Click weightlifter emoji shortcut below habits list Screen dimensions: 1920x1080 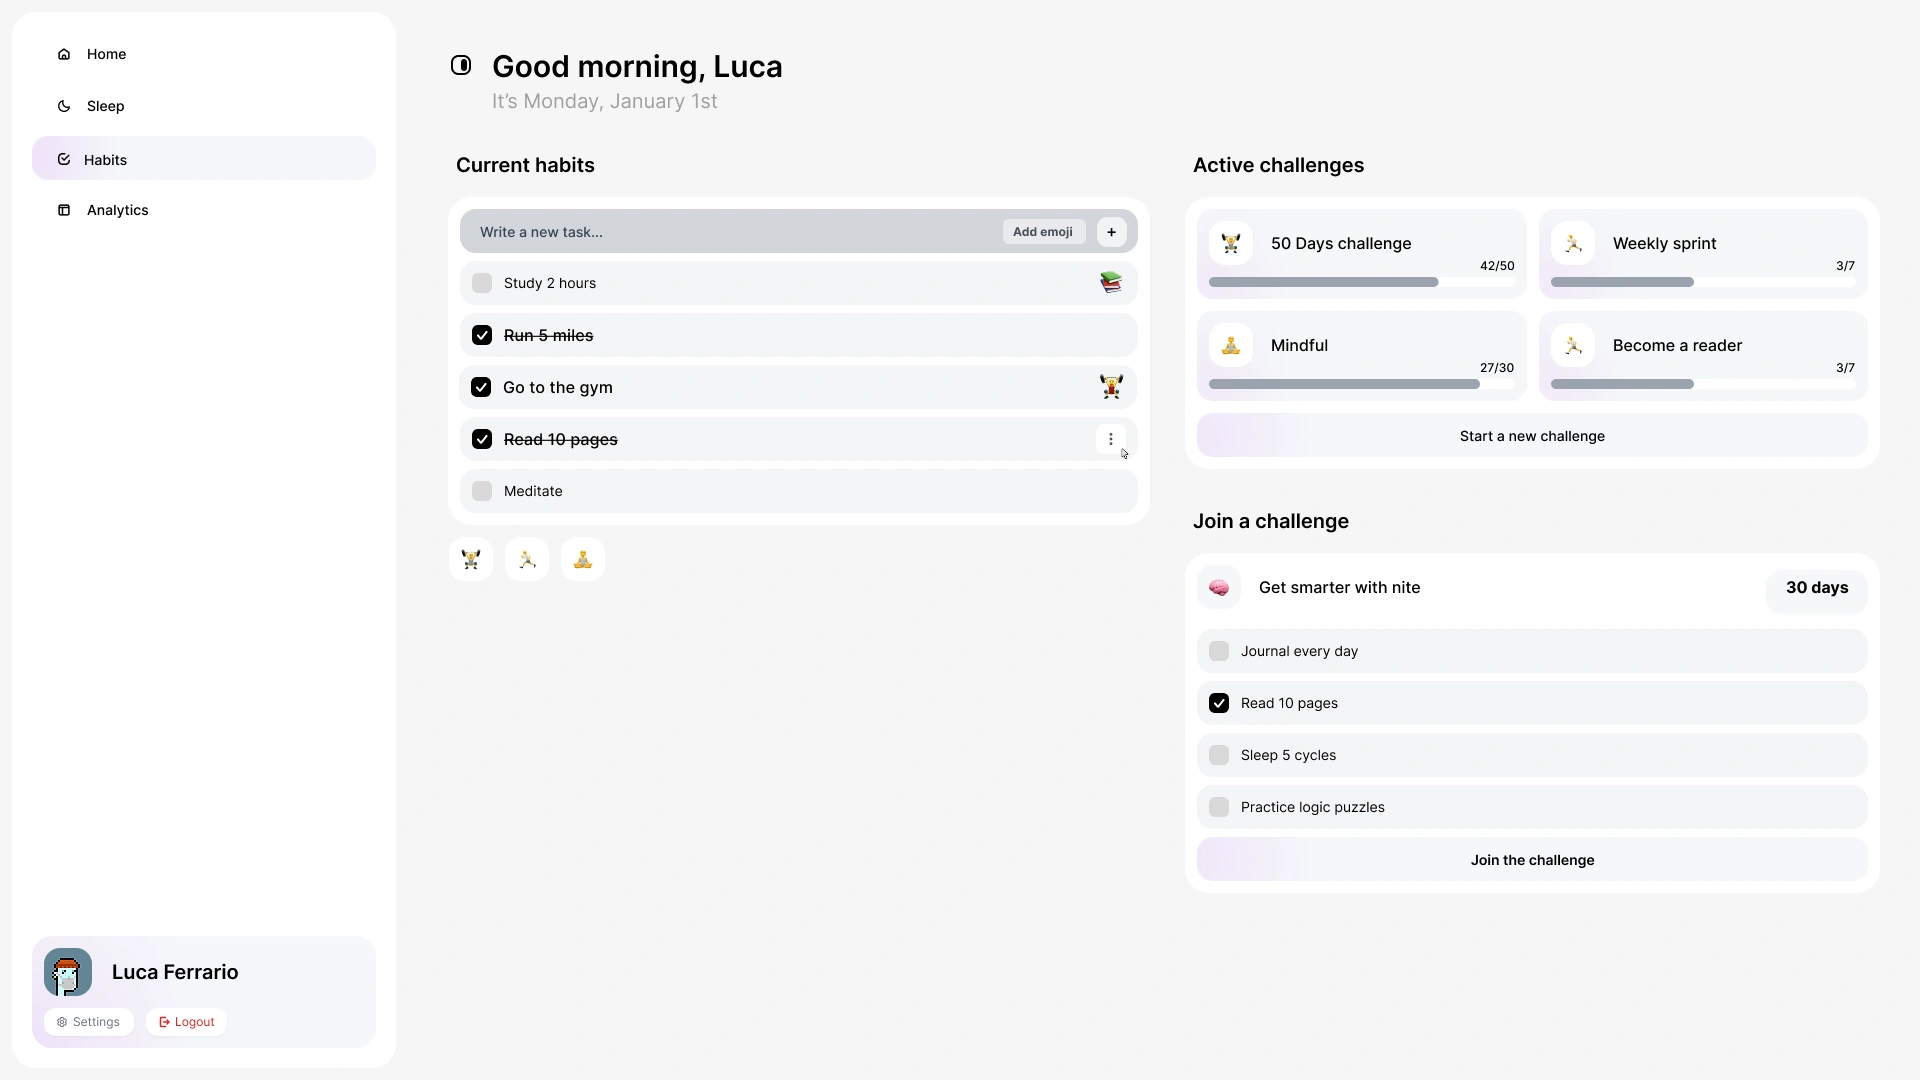471,559
